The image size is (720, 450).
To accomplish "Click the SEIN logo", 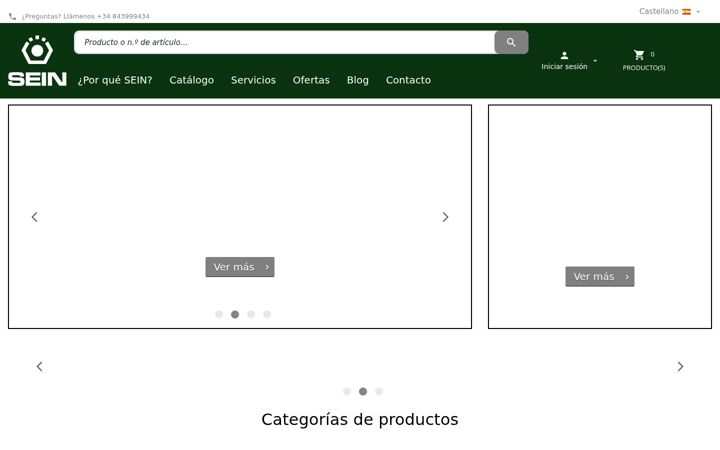I will point(37,61).
